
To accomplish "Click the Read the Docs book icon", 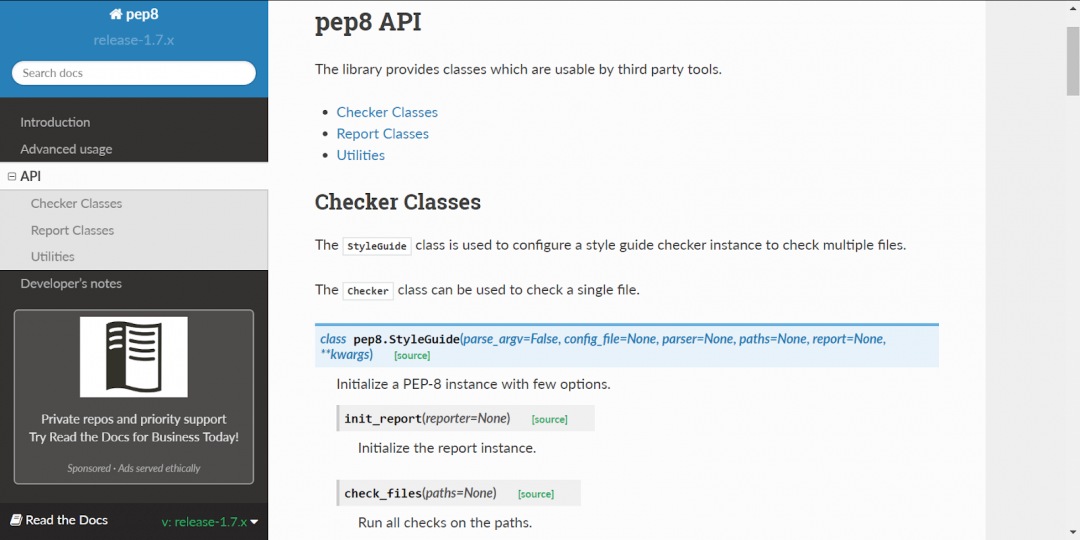I will pos(16,520).
